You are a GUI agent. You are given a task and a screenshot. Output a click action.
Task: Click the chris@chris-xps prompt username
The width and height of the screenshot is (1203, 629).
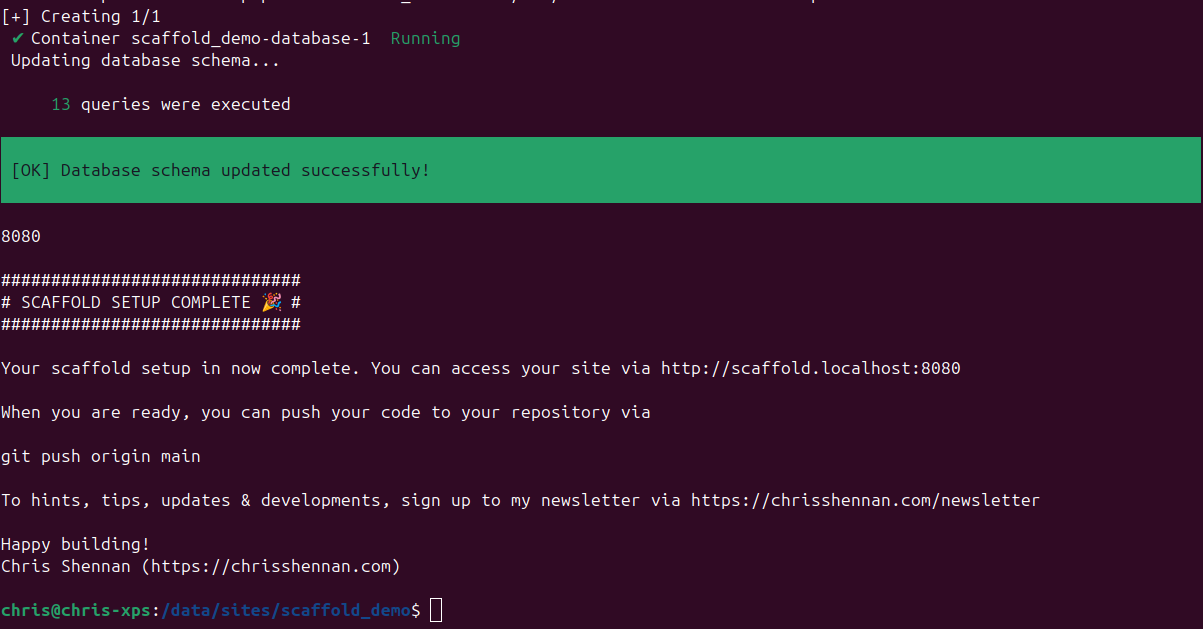tap(75, 610)
